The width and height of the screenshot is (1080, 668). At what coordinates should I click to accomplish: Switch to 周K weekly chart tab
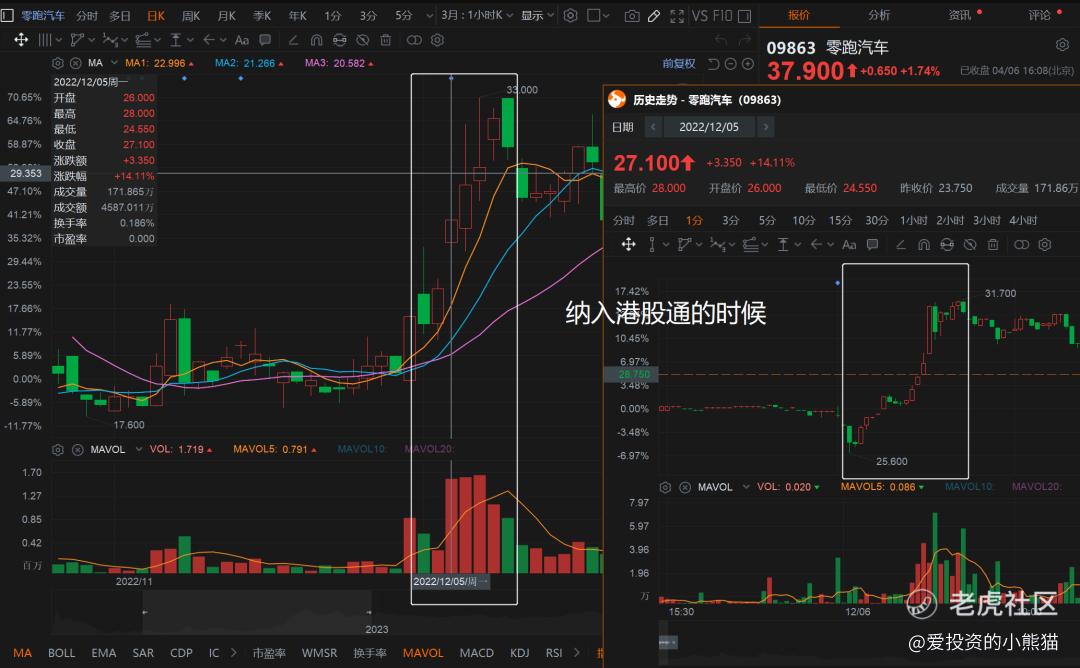click(191, 15)
